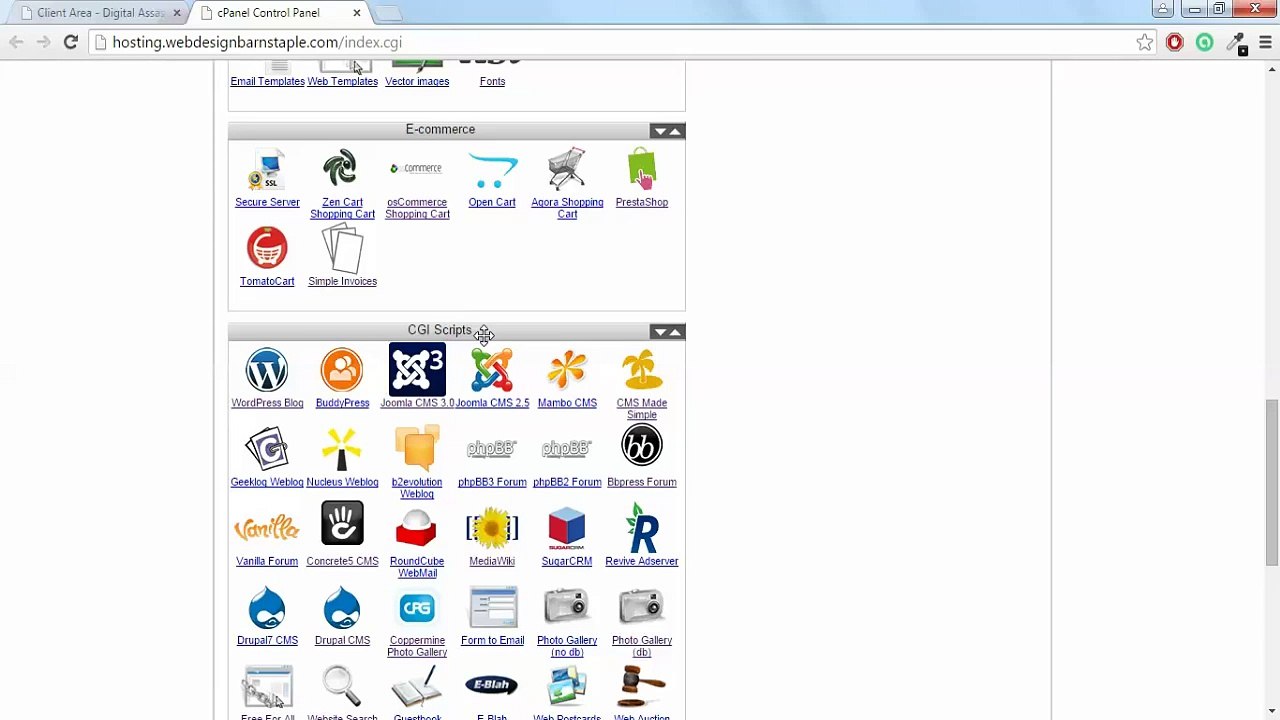Click the WordPress Blog text link

point(267,403)
